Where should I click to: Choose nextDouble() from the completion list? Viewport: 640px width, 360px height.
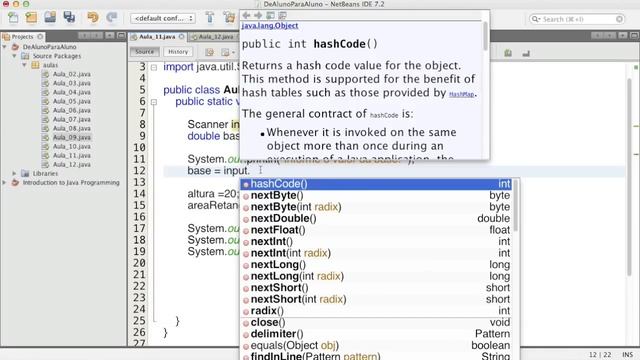click(377, 219)
